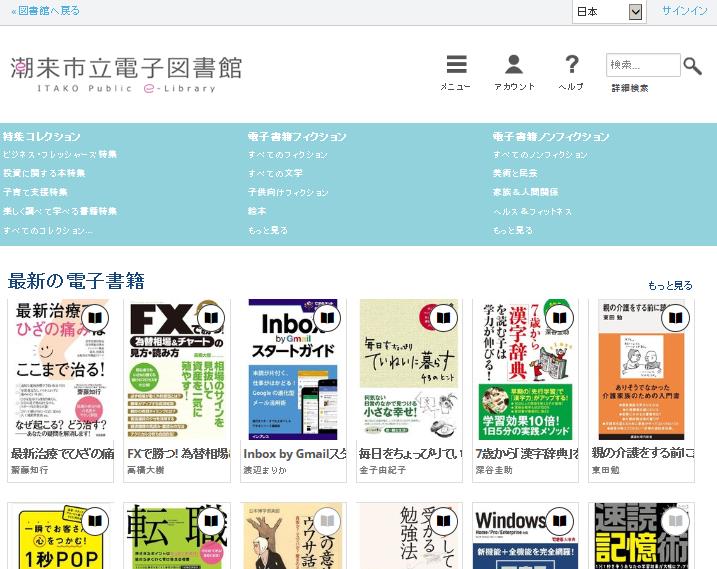Image resolution: width=717 pixels, height=569 pixels.
Task: Open 詳細検索 advanced search link
Action: [630, 88]
